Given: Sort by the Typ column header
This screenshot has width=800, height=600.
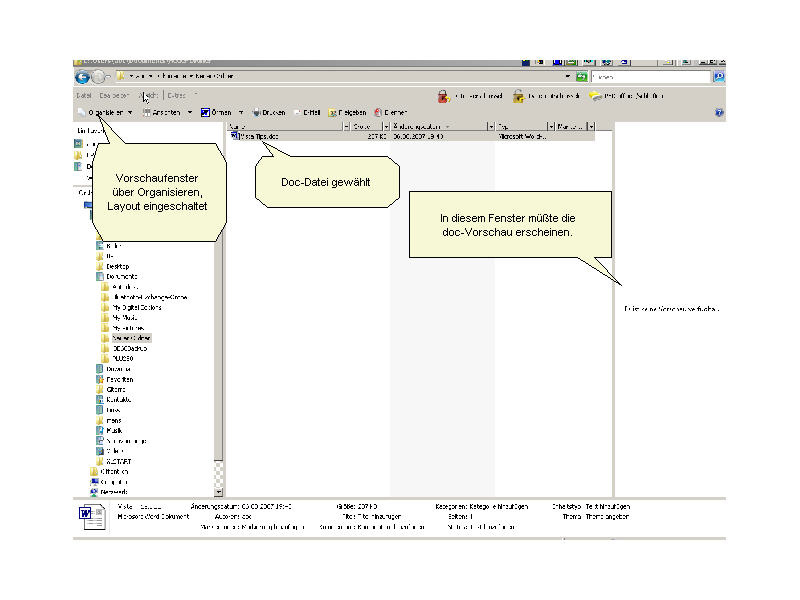Looking at the screenshot, I should pos(521,127).
